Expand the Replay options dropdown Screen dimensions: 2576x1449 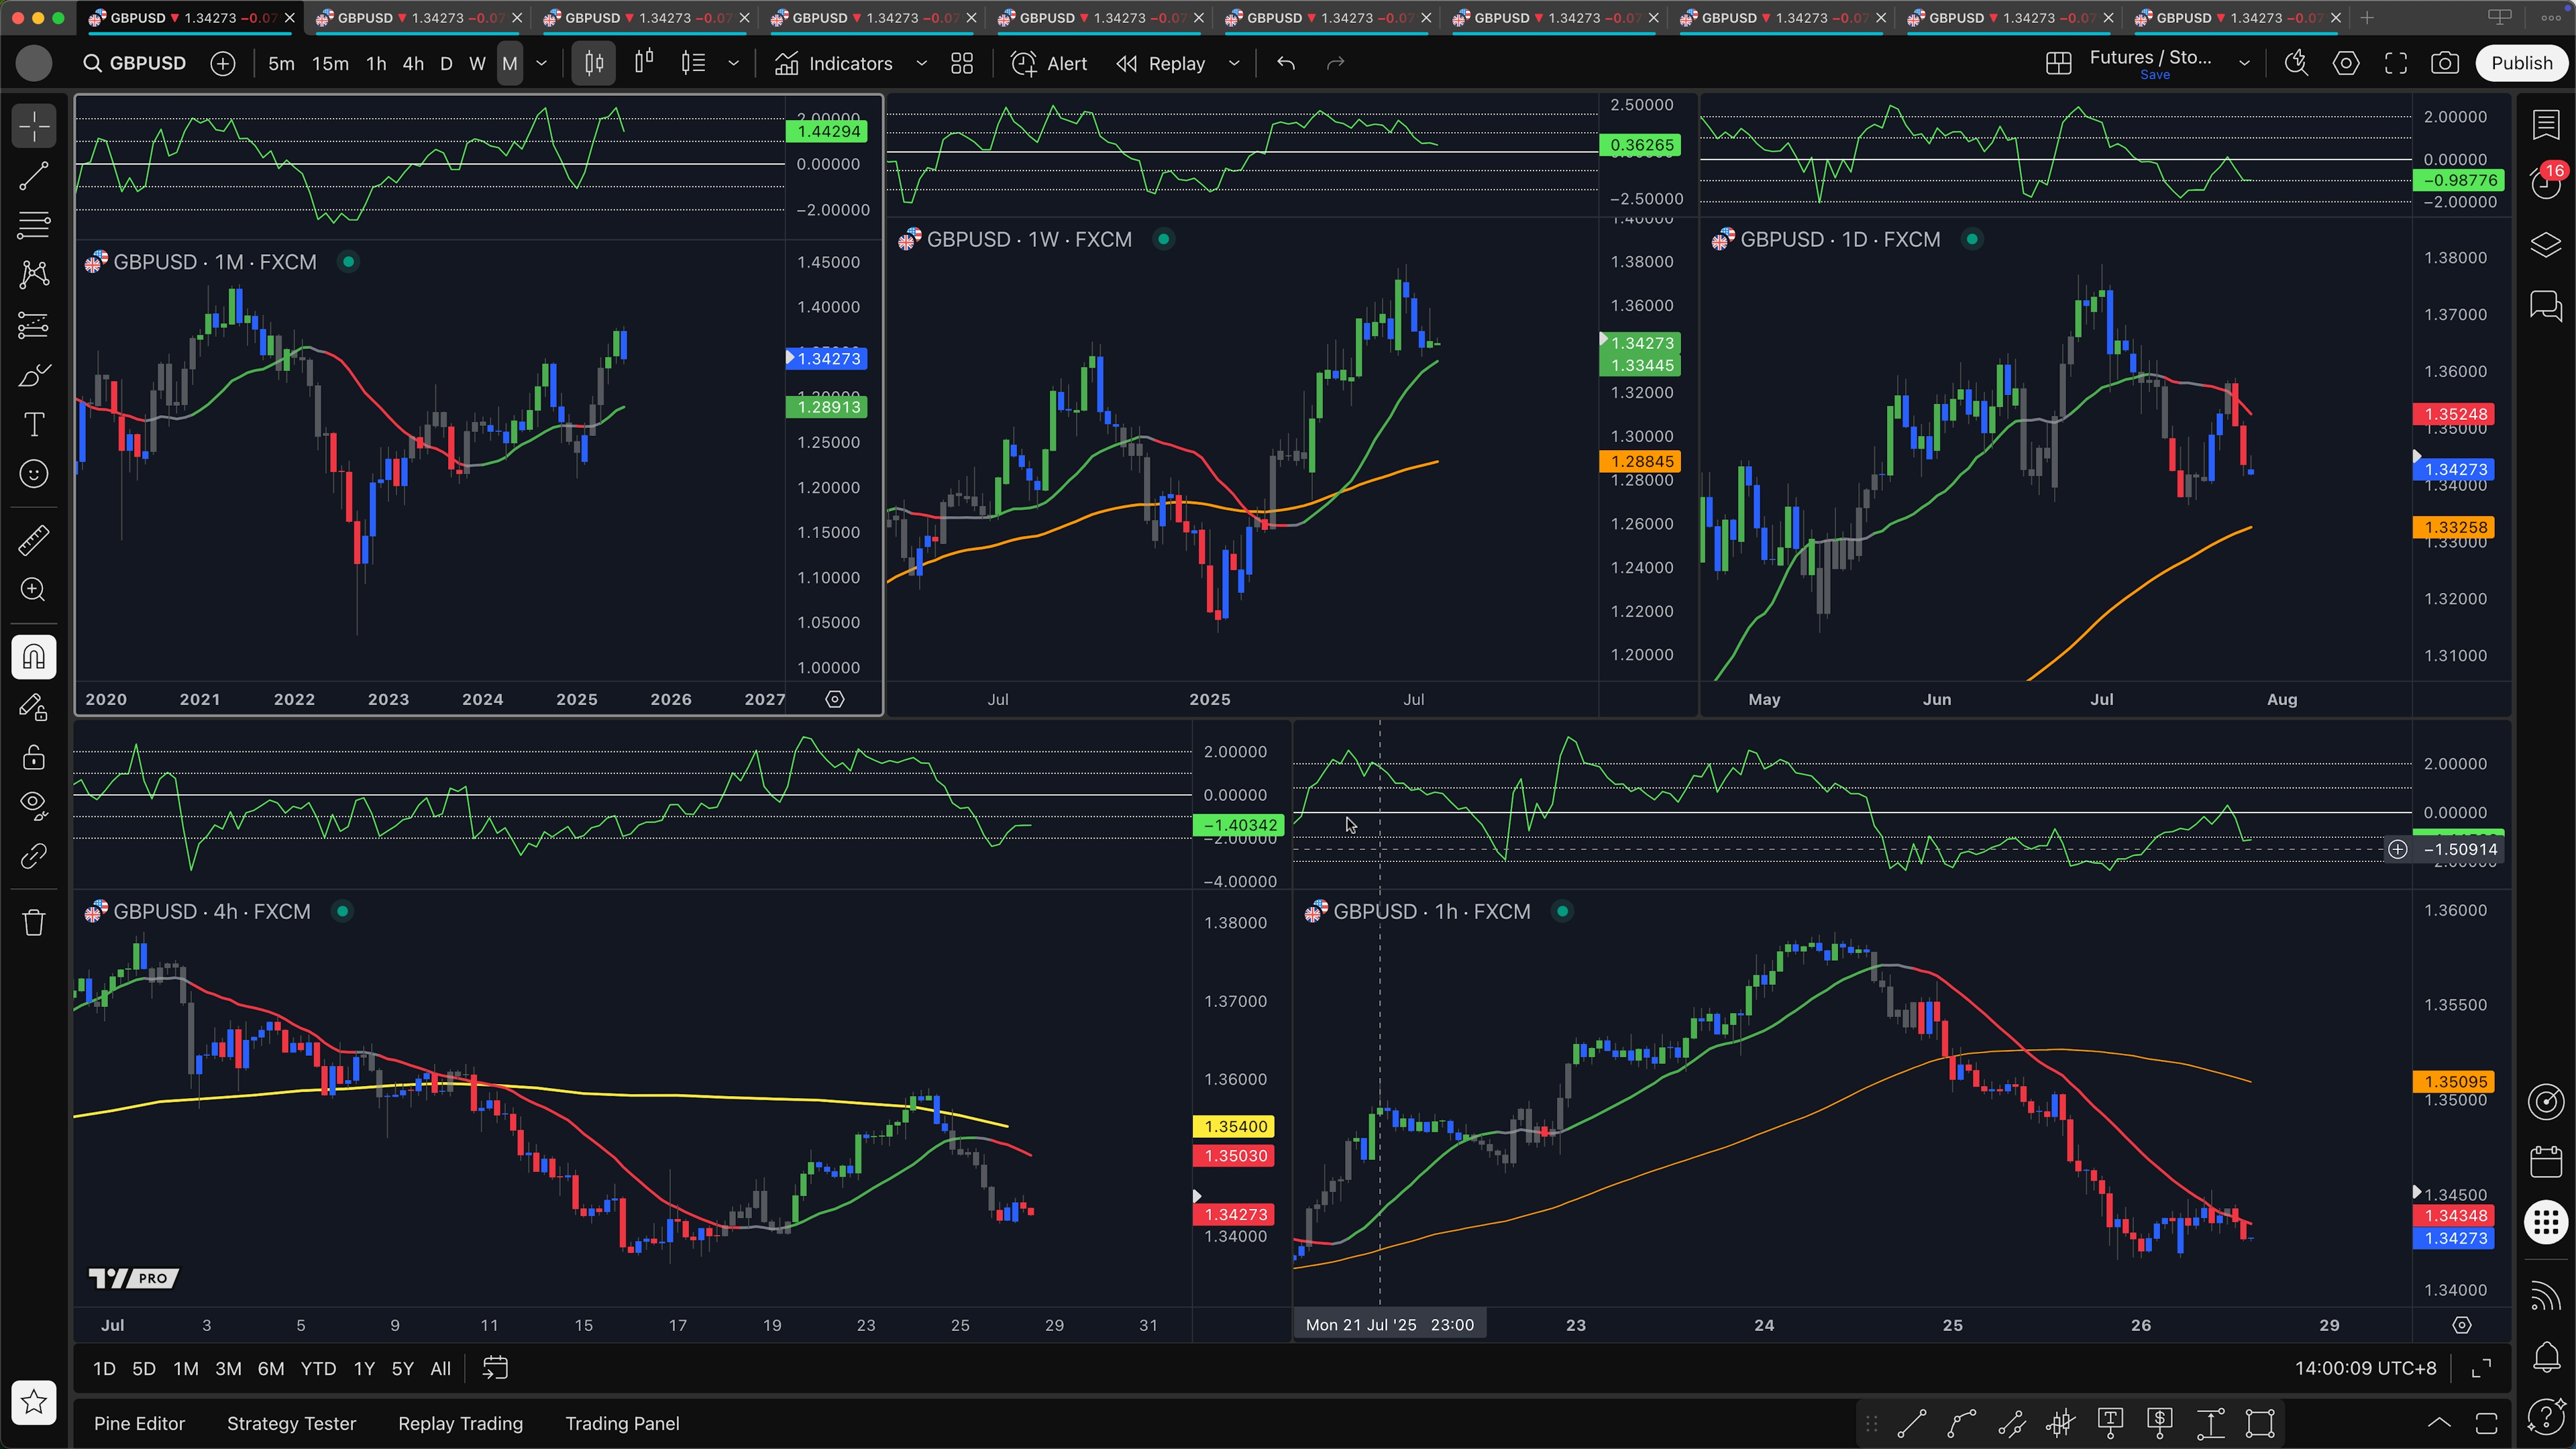[1234, 63]
